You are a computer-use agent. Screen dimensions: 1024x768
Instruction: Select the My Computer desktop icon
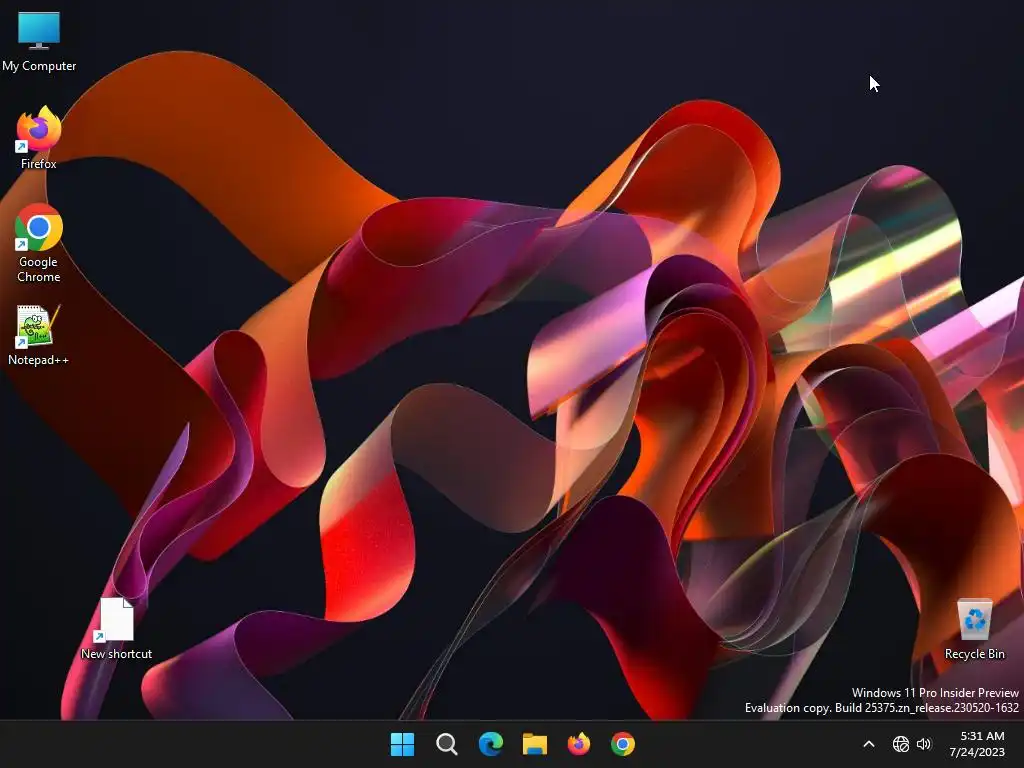[39, 42]
